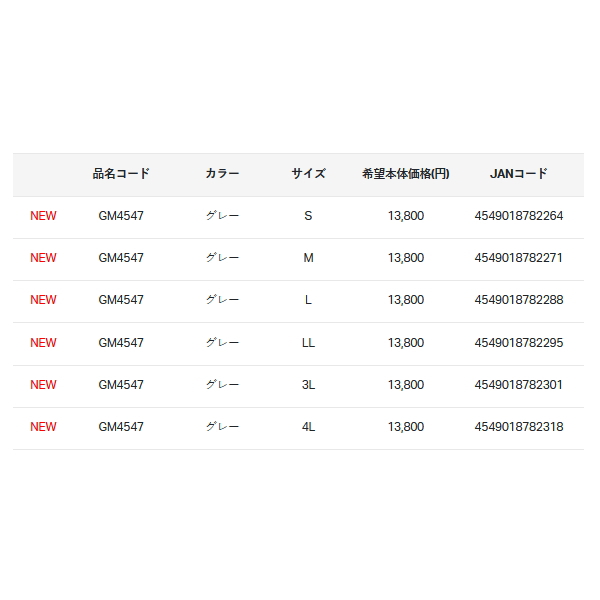Click the size 3L cell
This screenshot has width=600, height=600.
coord(308,385)
